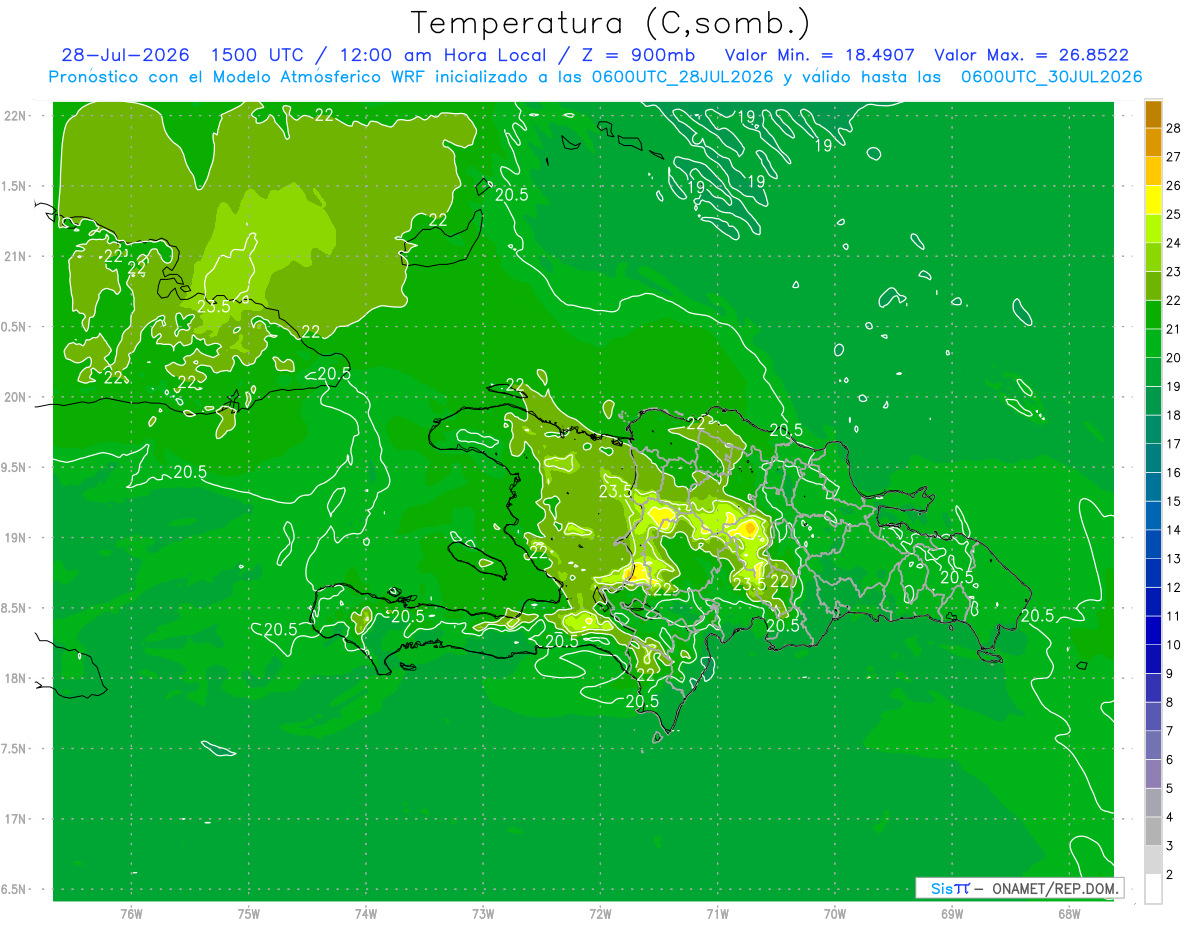Click the '68W' longitude axis label
Viewport: 1200px width, 927px height.
[x=1068, y=914]
